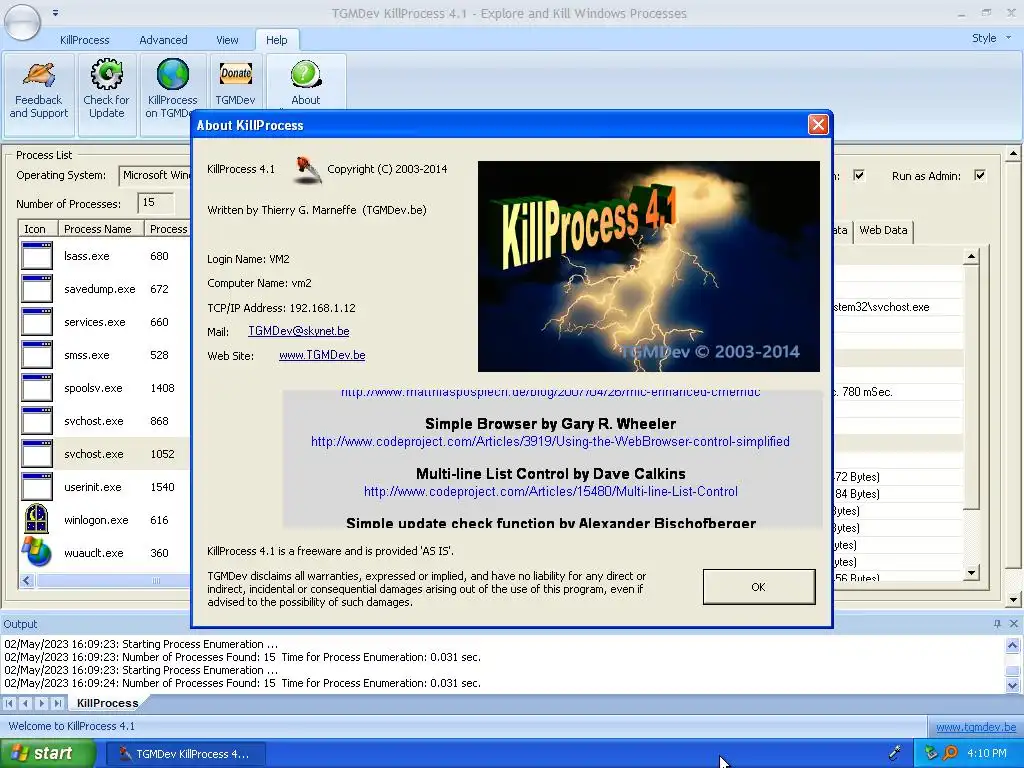1024x768 pixels.
Task: Click Output panel scroll up arrow
Action: [1012, 645]
